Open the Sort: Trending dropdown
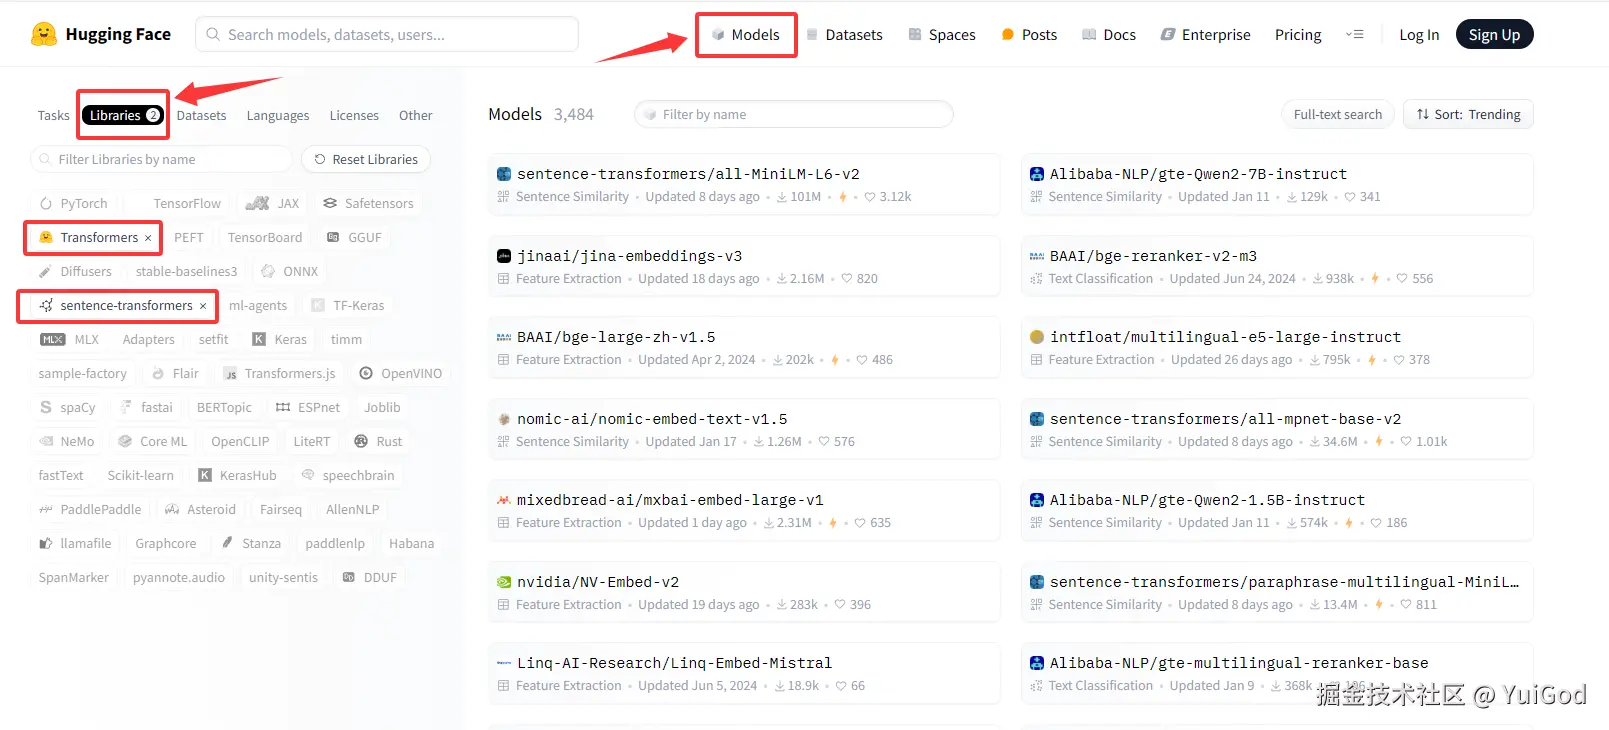Image resolution: width=1609 pixels, height=730 pixels. [1468, 114]
